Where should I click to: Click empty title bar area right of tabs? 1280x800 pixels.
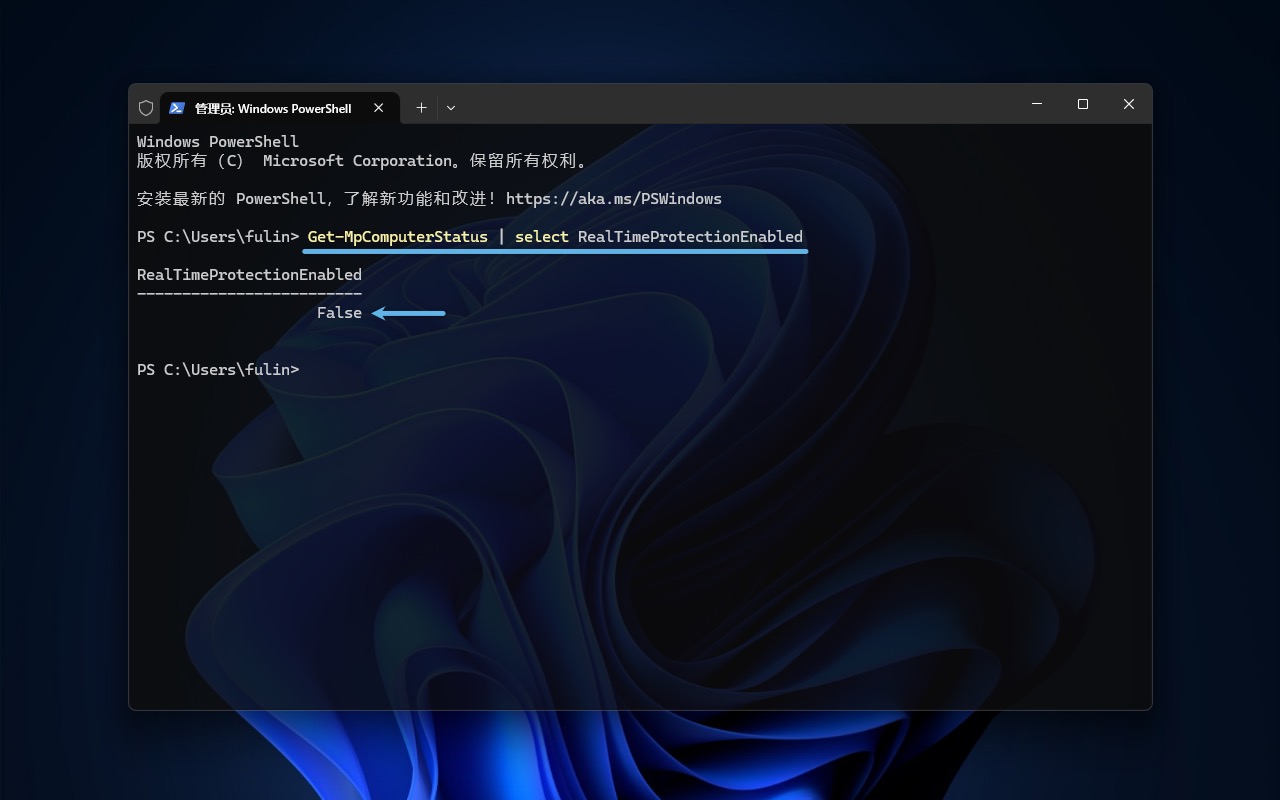pyautogui.click(x=740, y=106)
